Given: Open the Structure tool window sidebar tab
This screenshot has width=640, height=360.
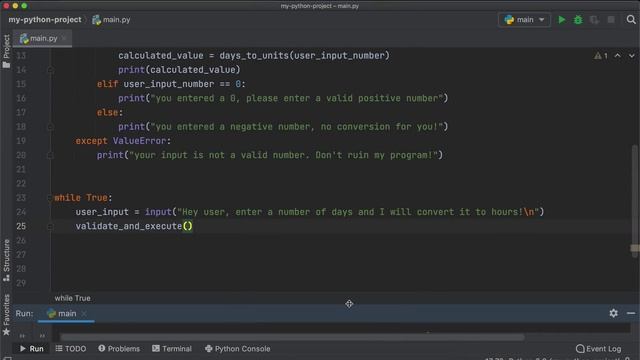Looking at the screenshot, I should (6, 260).
